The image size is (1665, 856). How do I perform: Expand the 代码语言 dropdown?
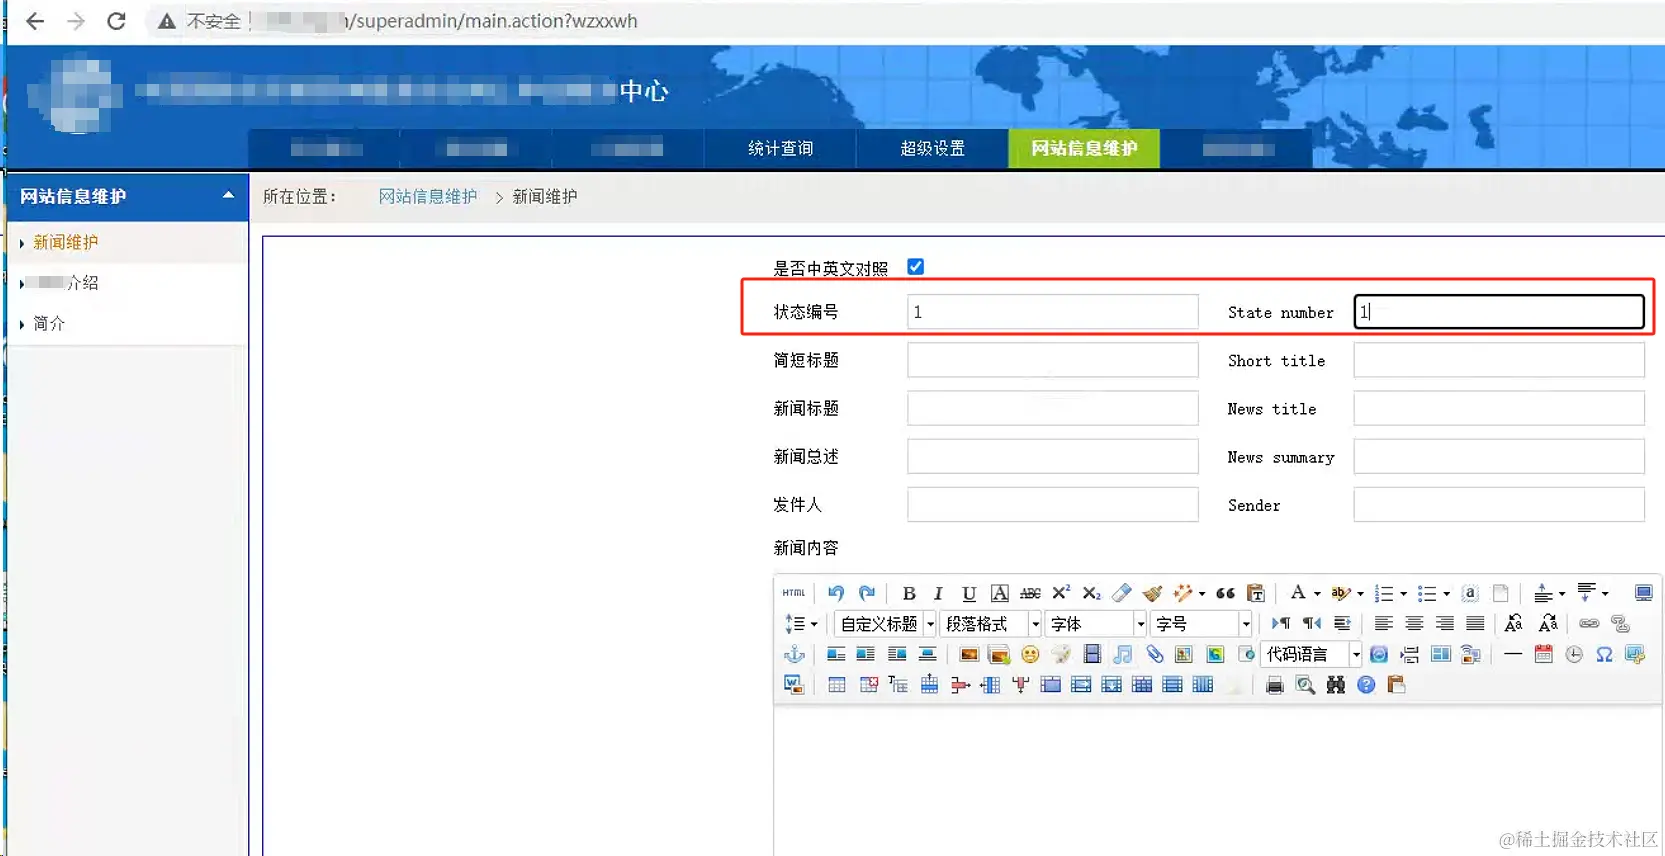coord(1312,655)
